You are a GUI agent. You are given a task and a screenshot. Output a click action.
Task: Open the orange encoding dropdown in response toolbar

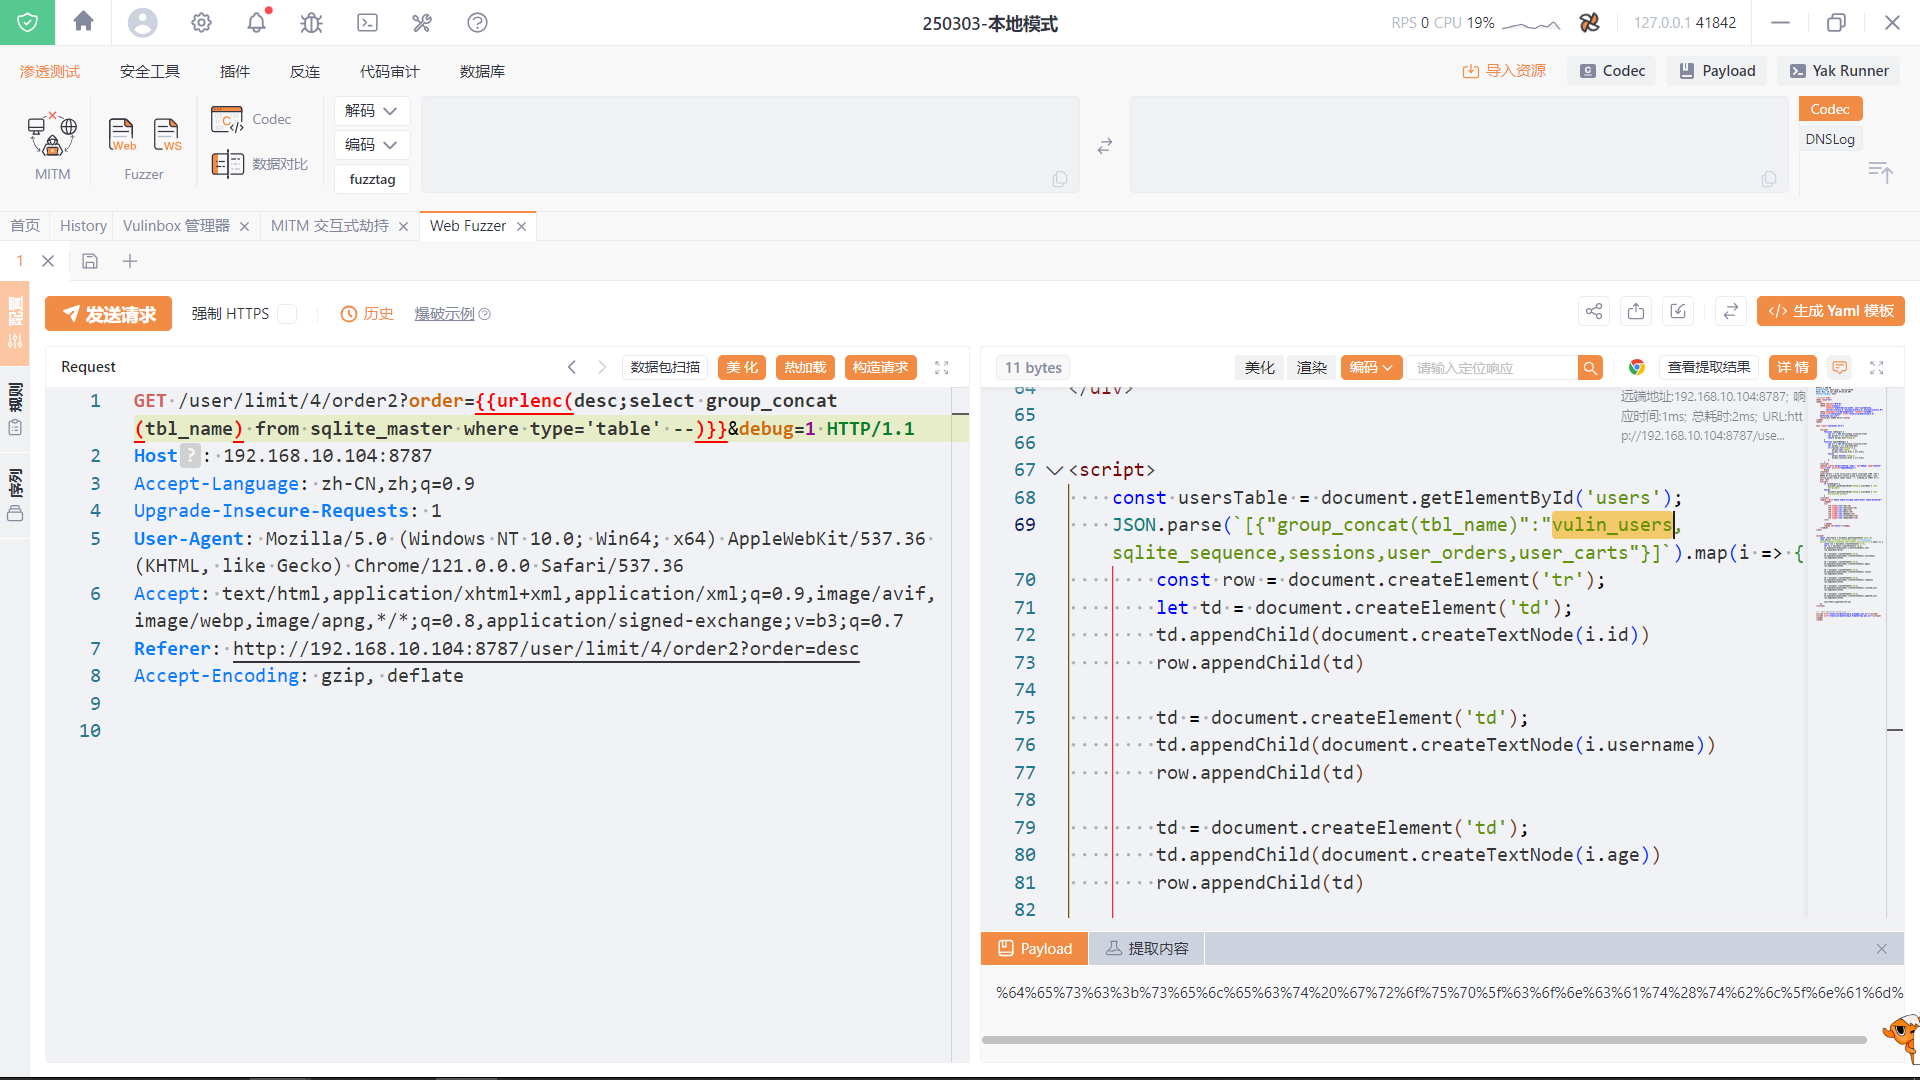(1371, 368)
